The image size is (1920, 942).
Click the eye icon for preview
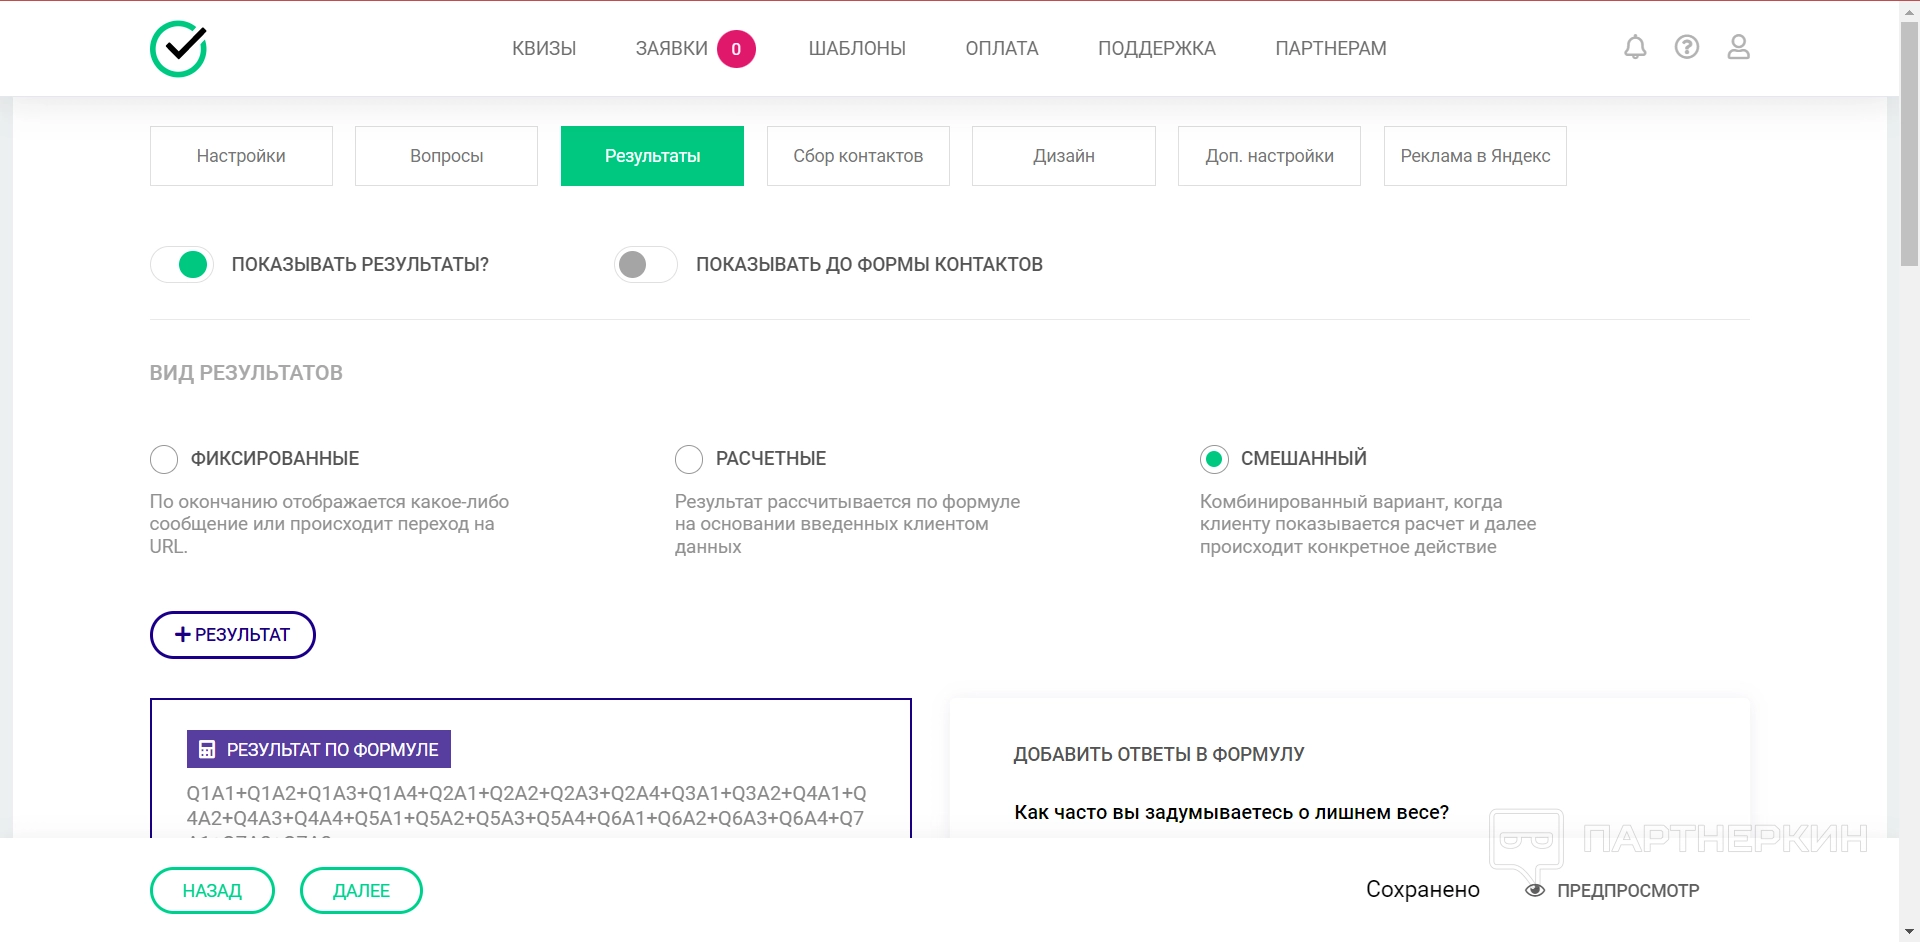coord(1535,890)
